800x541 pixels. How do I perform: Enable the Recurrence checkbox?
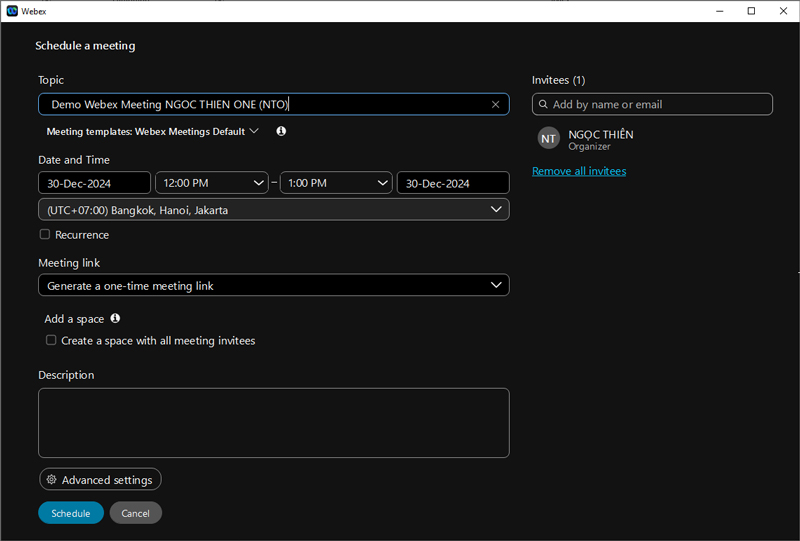pos(45,234)
